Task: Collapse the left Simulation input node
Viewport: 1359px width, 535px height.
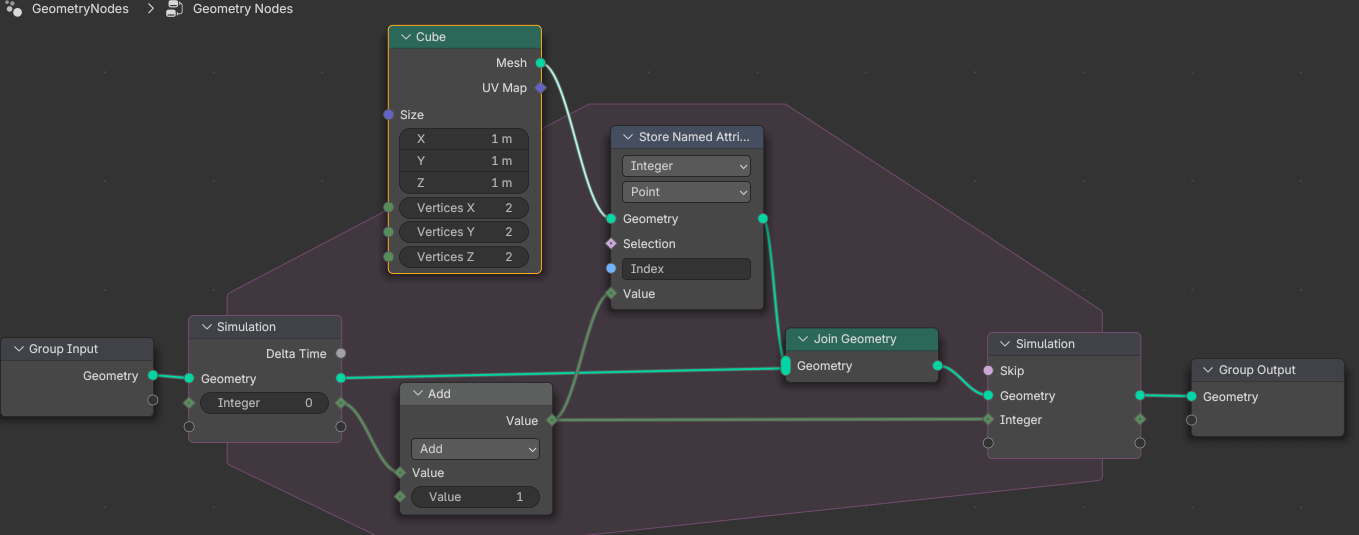Action: click(206, 327)
